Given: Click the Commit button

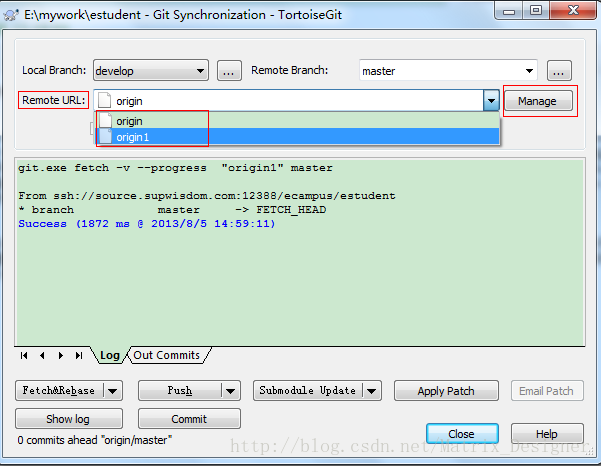Looking at the screenshot, I should point(189,418).
